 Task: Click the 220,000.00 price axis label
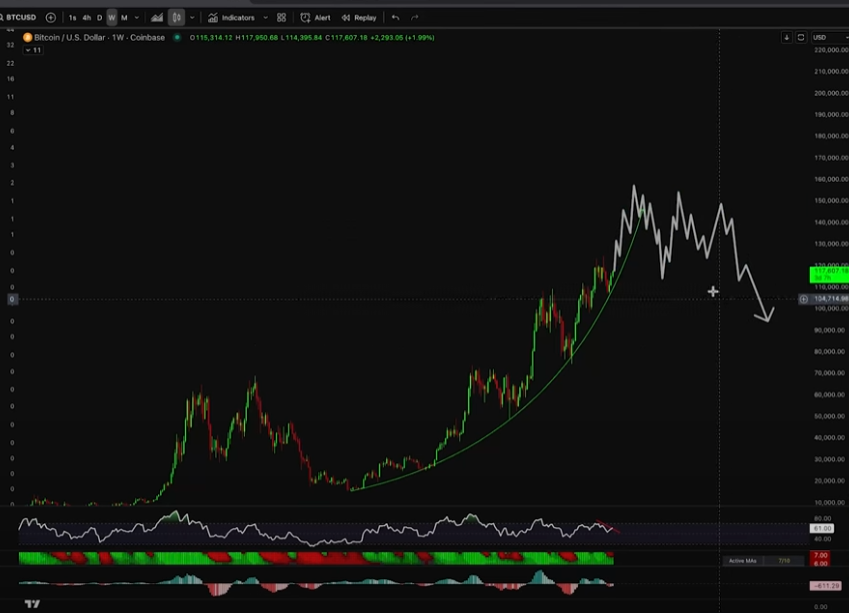(831, 50)
